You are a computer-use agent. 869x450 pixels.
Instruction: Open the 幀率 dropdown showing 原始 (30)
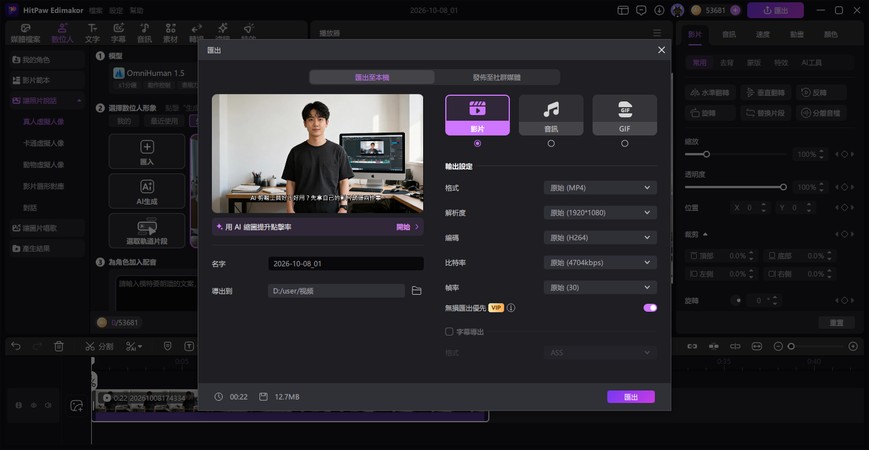(x=600, y=288)
